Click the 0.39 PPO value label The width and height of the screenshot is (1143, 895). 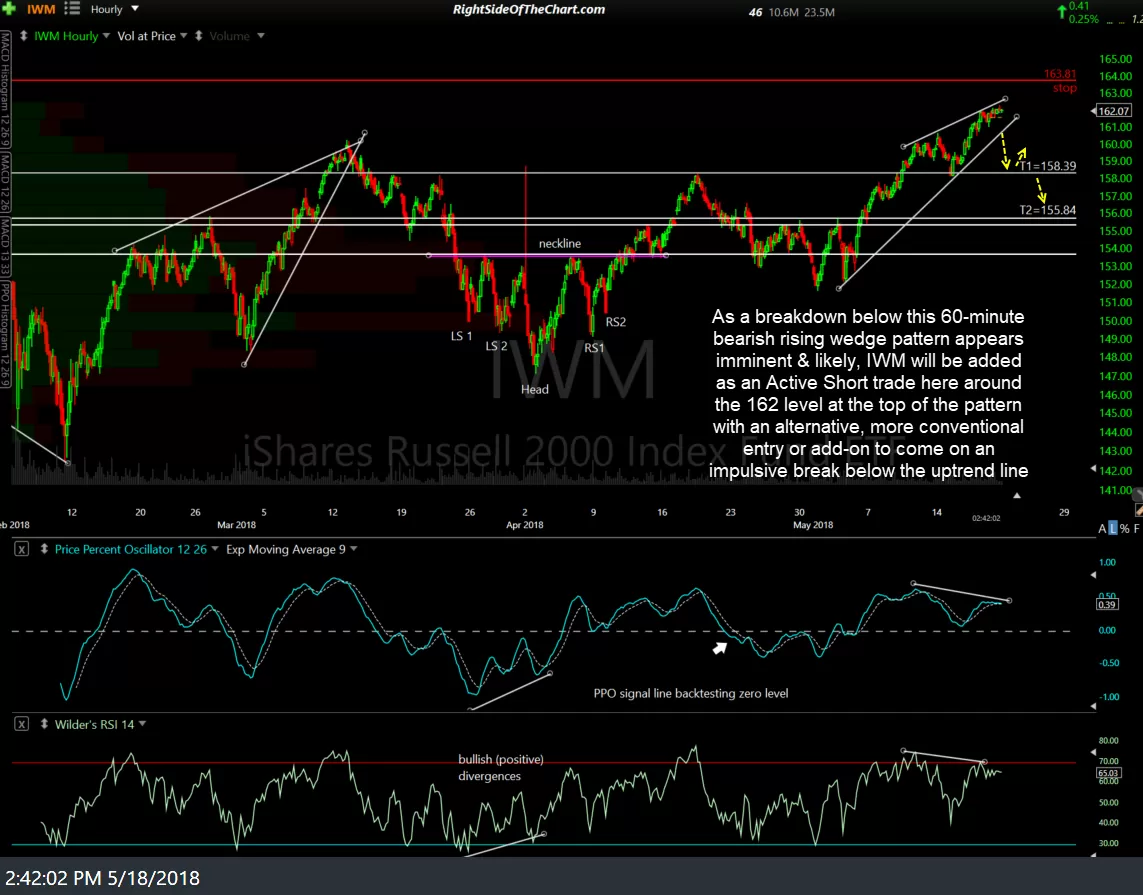pyautogui.click(x=1107, y=604)
